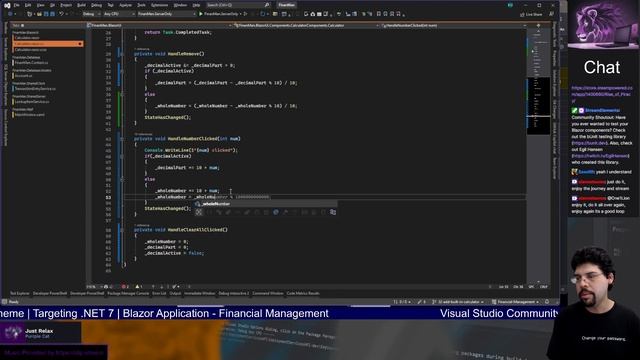Open the Account.cs document tab
Image resolution: width=640 pixels, height=360 pixels.
click(23, 76)
